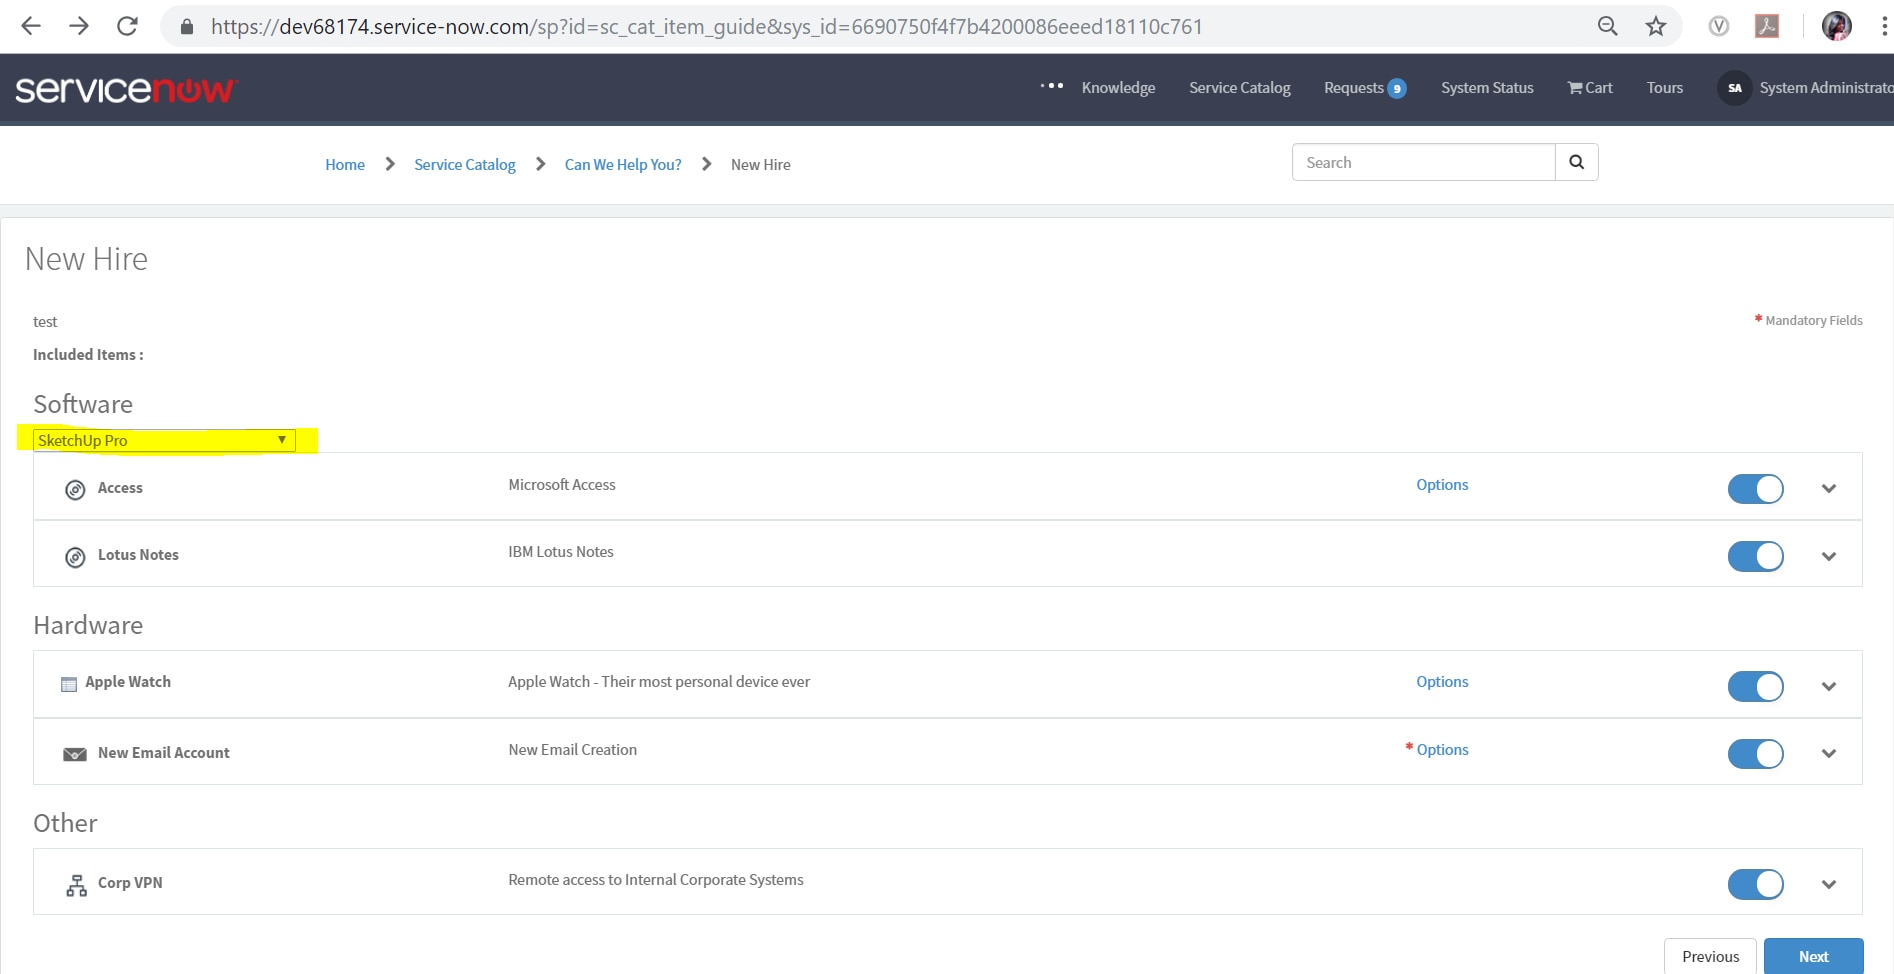
Task: Click 'Remote access to Internal Corporate Systems' text
Action: coord(656,880)
